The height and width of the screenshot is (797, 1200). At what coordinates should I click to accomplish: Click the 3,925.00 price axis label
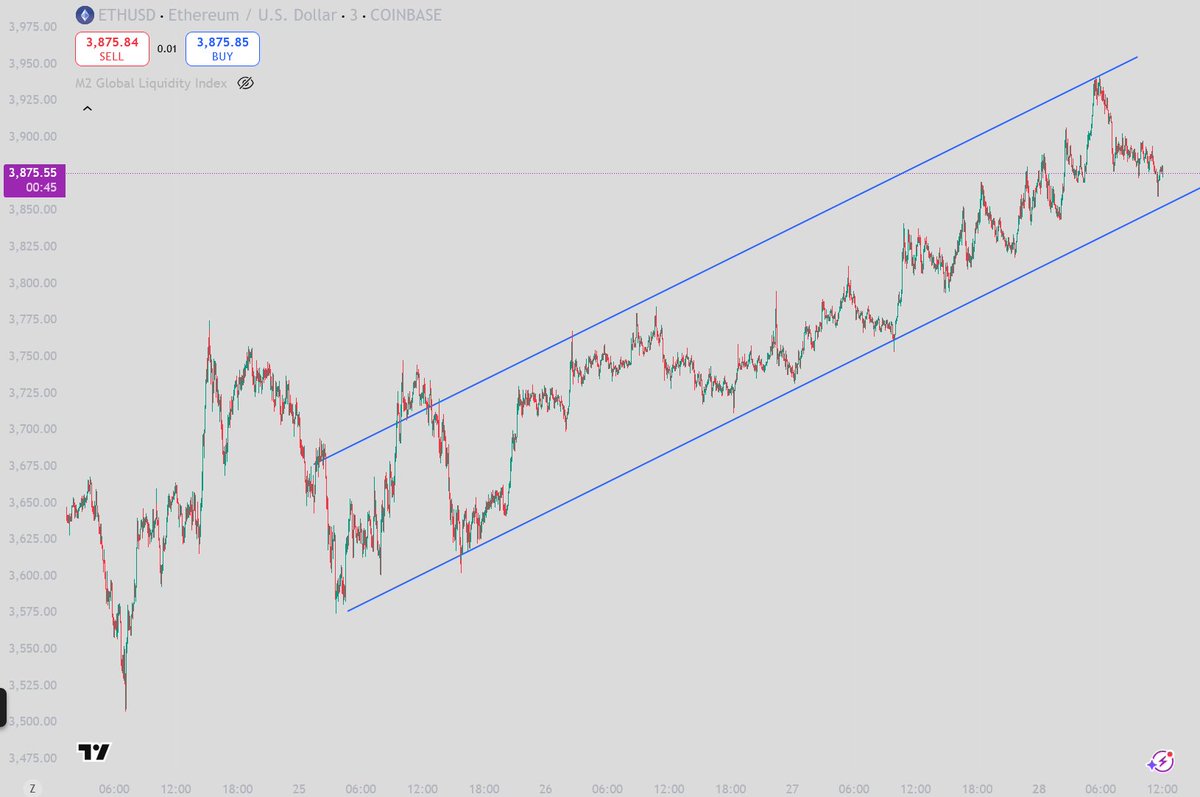pyautogui.click(x=32, y=100)
